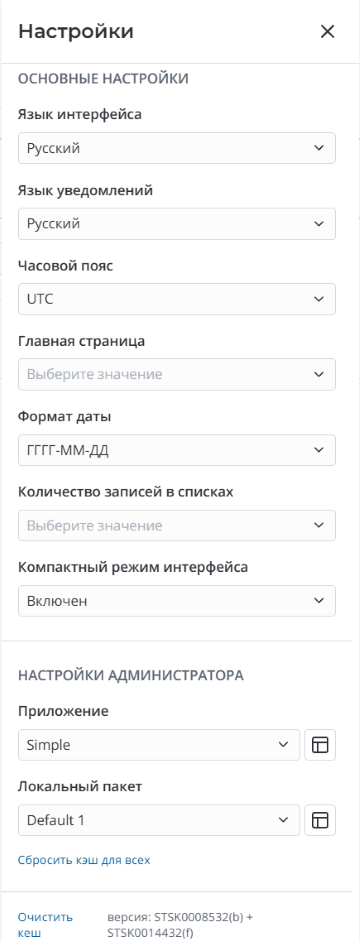Screen dimensions: 360x942
Task: Change Компактный режим интерфейса setting
Action: point(177,601)
